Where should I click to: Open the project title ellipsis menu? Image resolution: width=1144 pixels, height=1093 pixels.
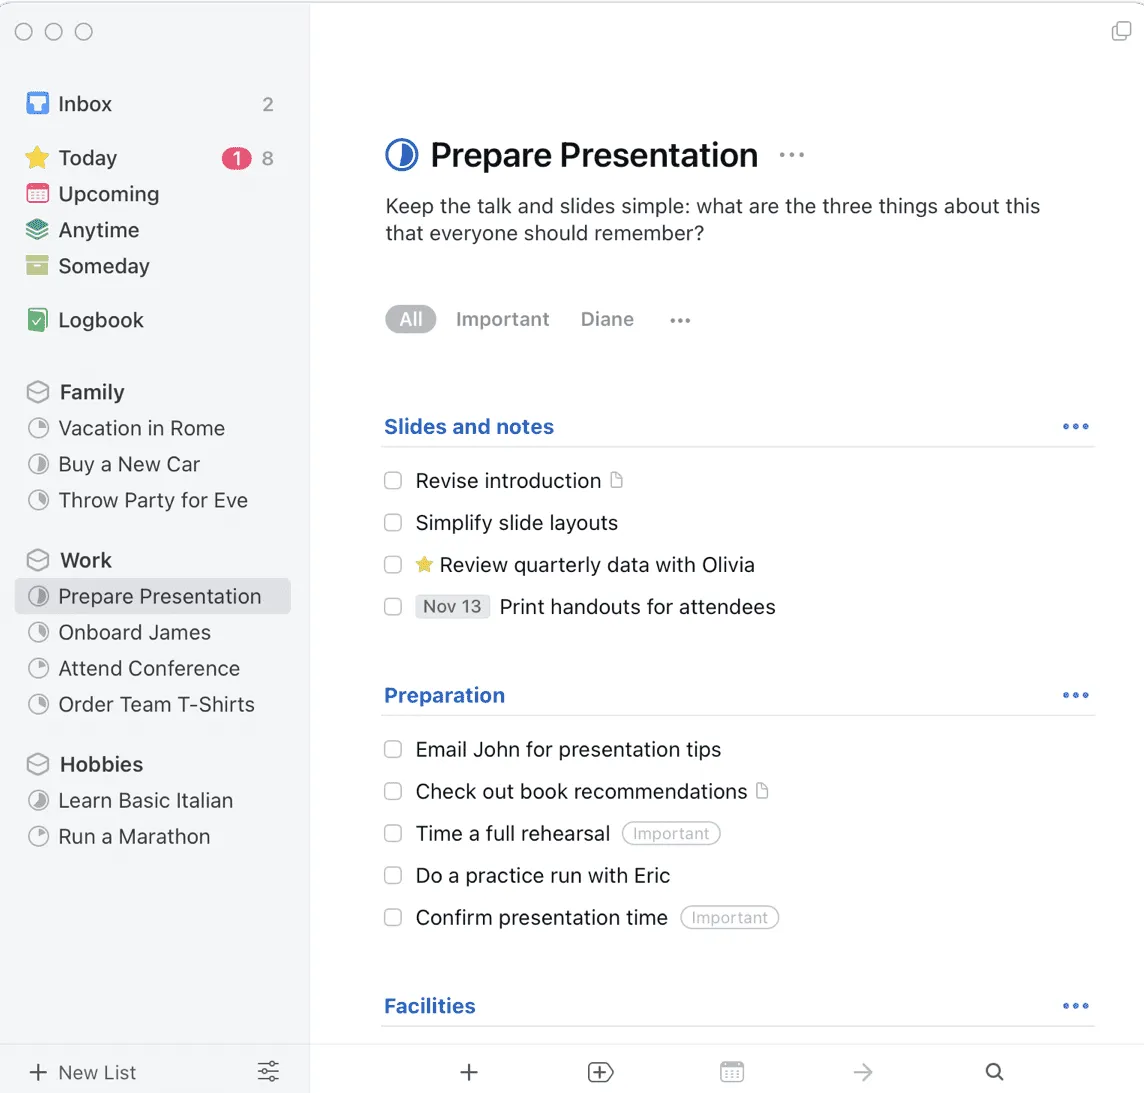pyautogui.click(x=792, y=155)
